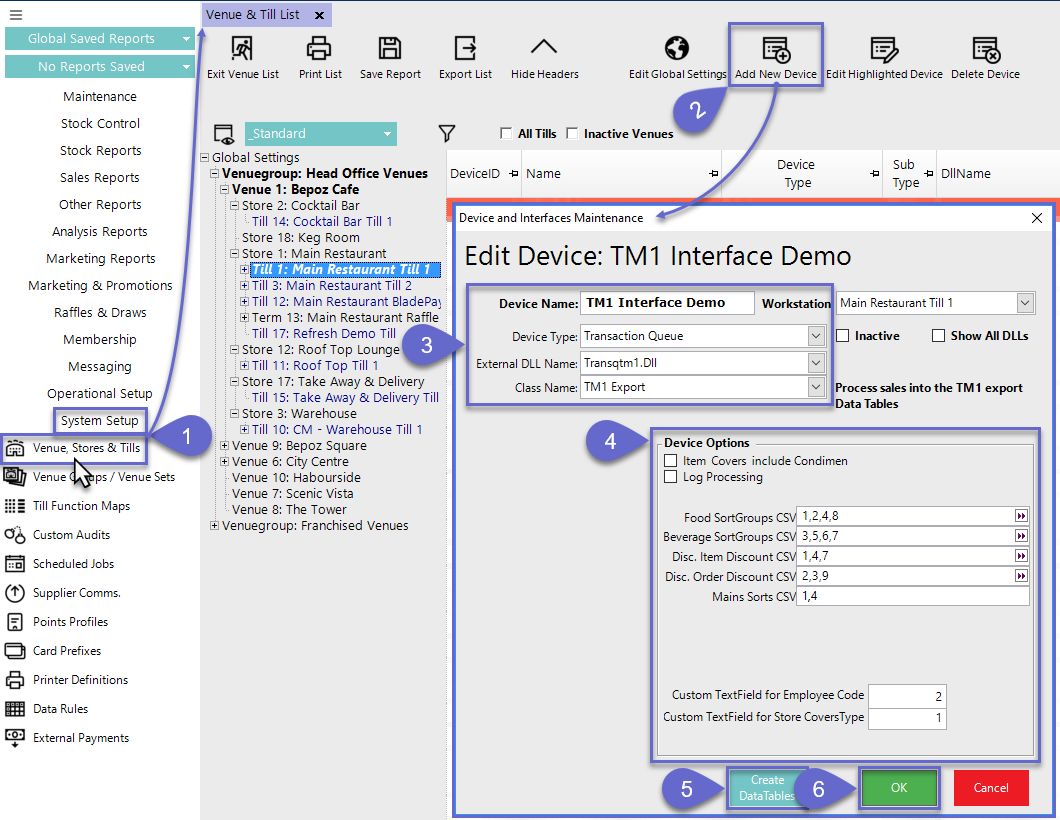Click the Add New Device icon
The width and height of the screenshot is (1060, 820).
tap(776, 49)
